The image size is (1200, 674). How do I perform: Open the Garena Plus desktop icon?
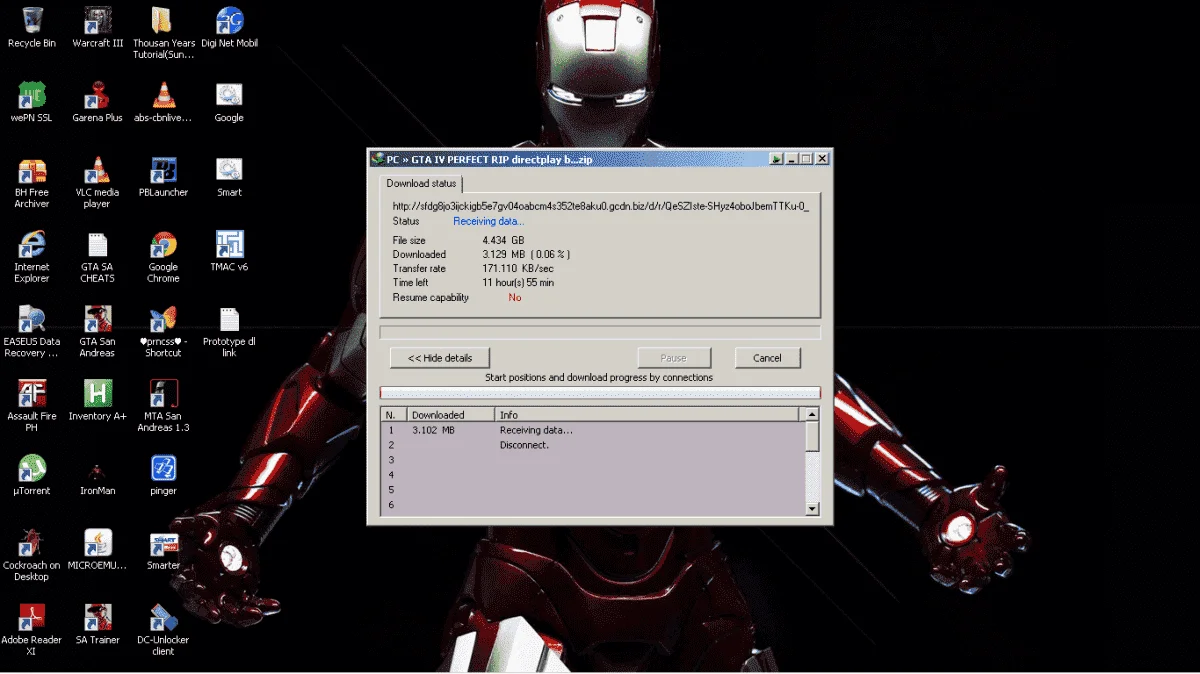(x=98, y=102)
